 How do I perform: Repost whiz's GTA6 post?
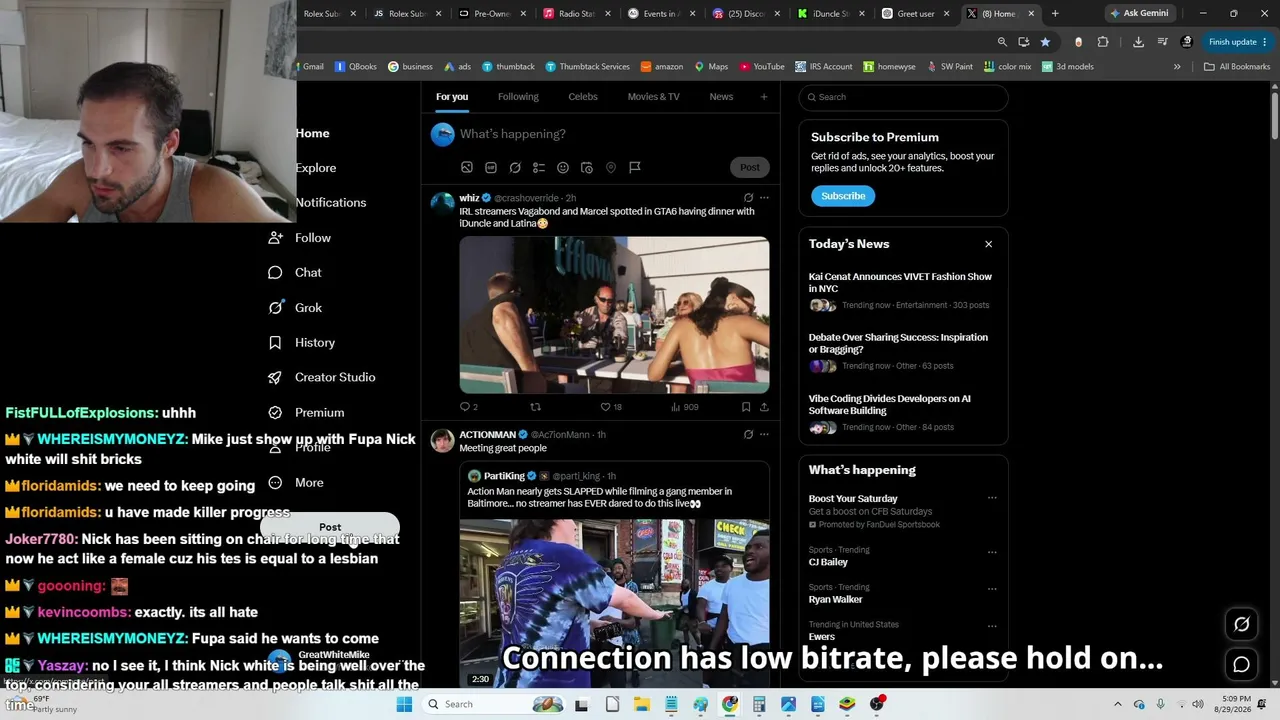(x=535, y=407)
